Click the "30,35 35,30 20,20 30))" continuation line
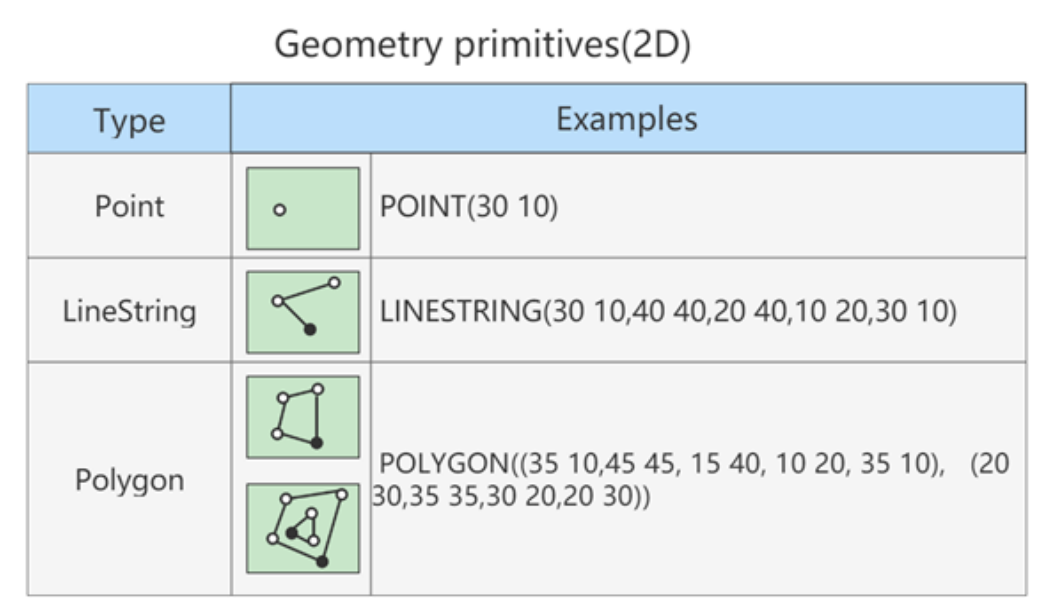Image resolution: width=1058 pixels, height=610 pixels. tap(511, 497)
